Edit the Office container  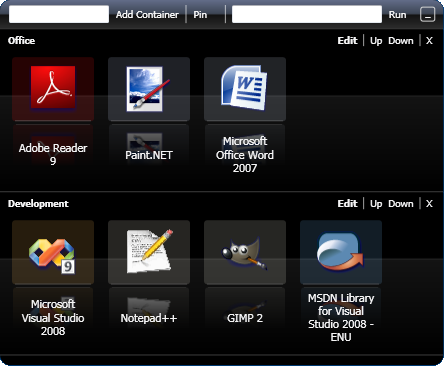347,41
